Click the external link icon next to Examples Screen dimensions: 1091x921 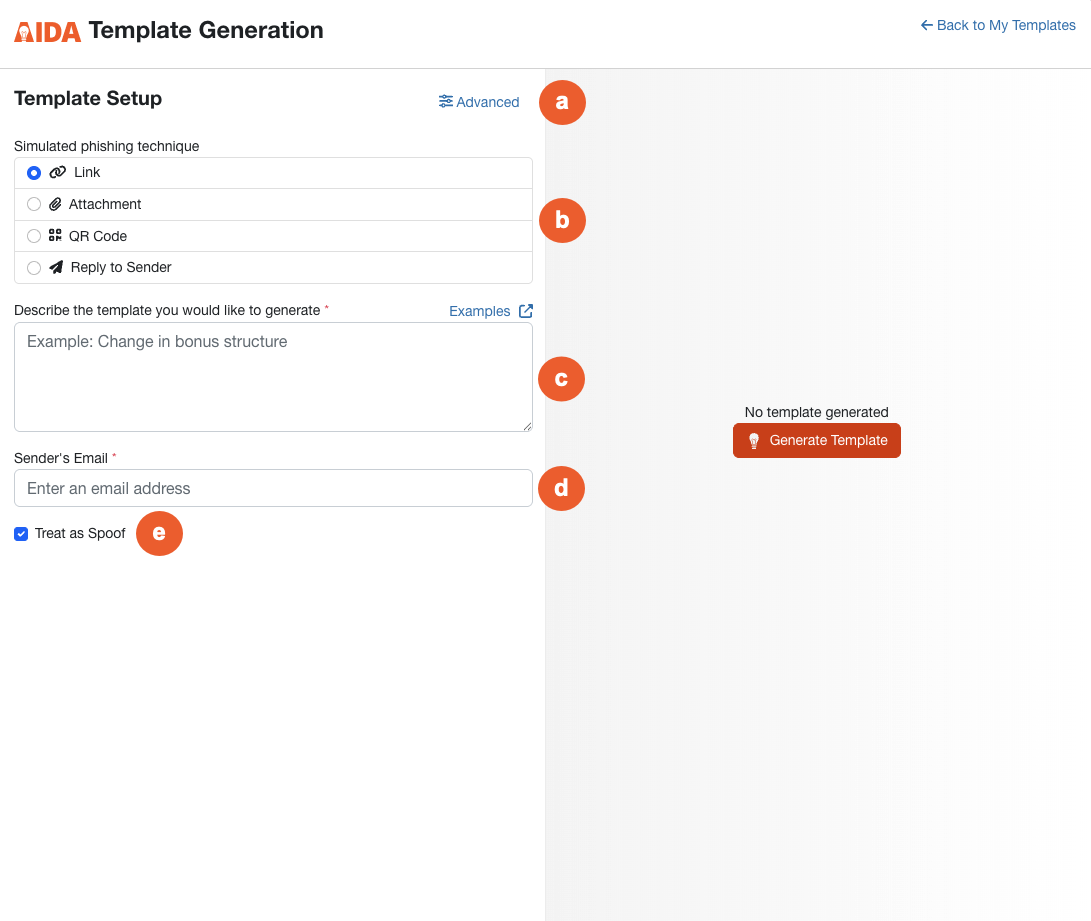526,310
